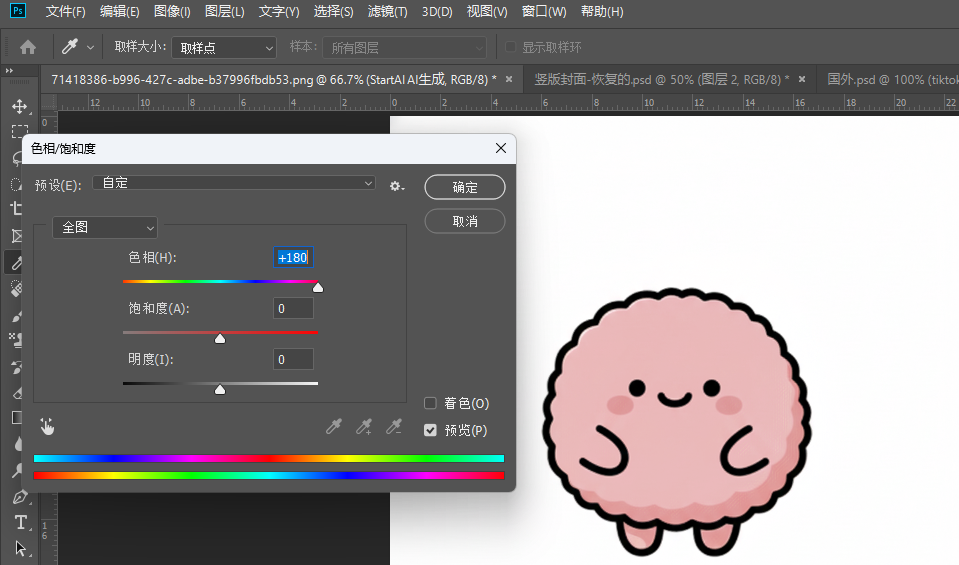Click the Home icon in options bar

(x=28, y=47)
